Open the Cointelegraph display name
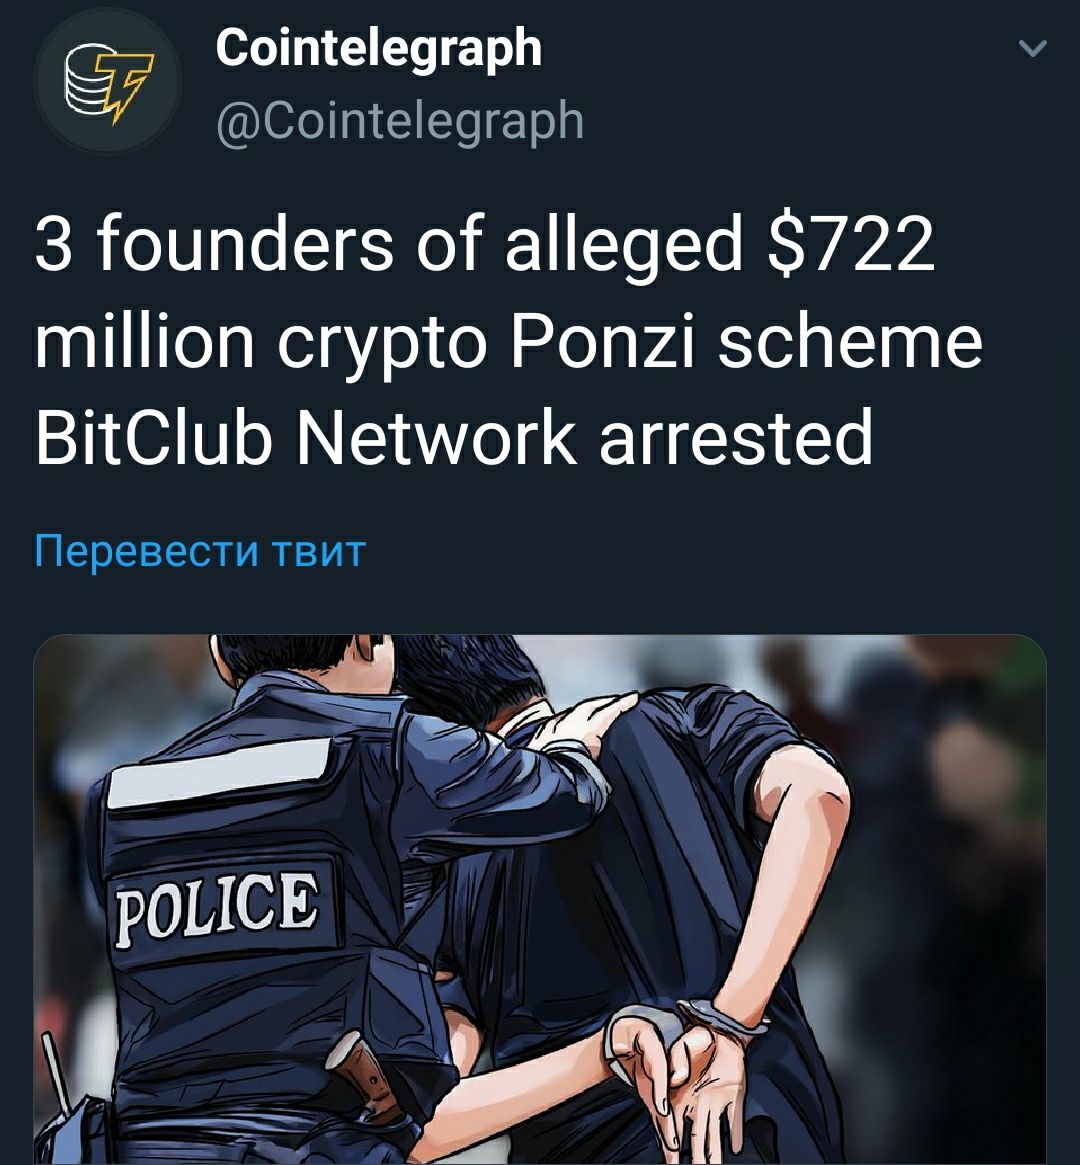This screenshot has height=1165, width=1080. tap(379, 51)
